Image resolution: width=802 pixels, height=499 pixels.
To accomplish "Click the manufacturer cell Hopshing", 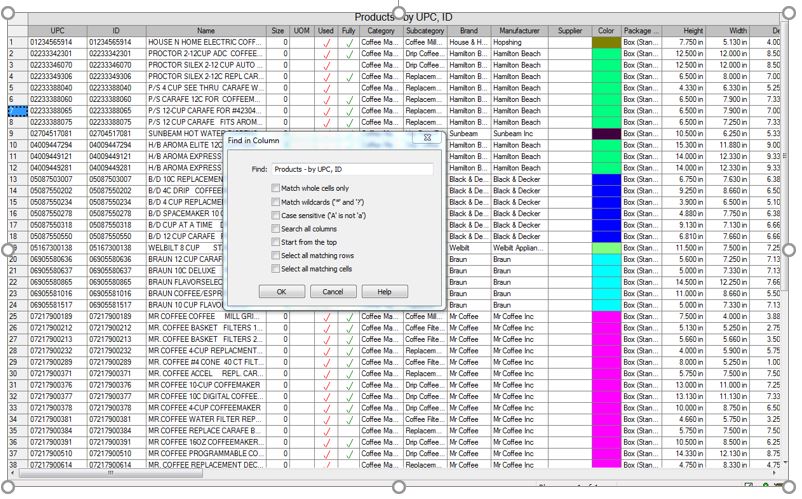I will [520, 42].
